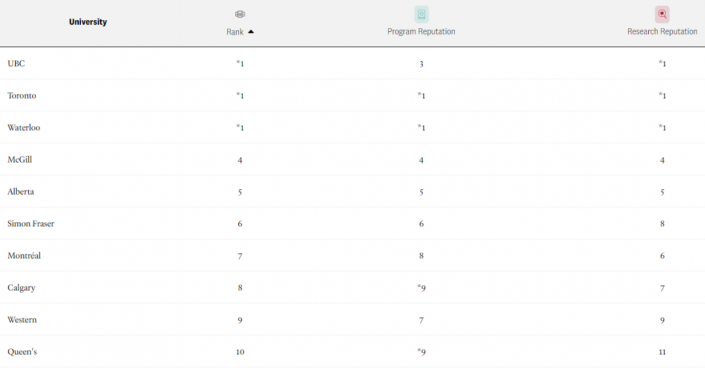Image resolution: width=705 pixels, height=368 pixels.
Task: Click Queen's research reputation value 11
Action: pyautogui.click(x=662, y=352)
